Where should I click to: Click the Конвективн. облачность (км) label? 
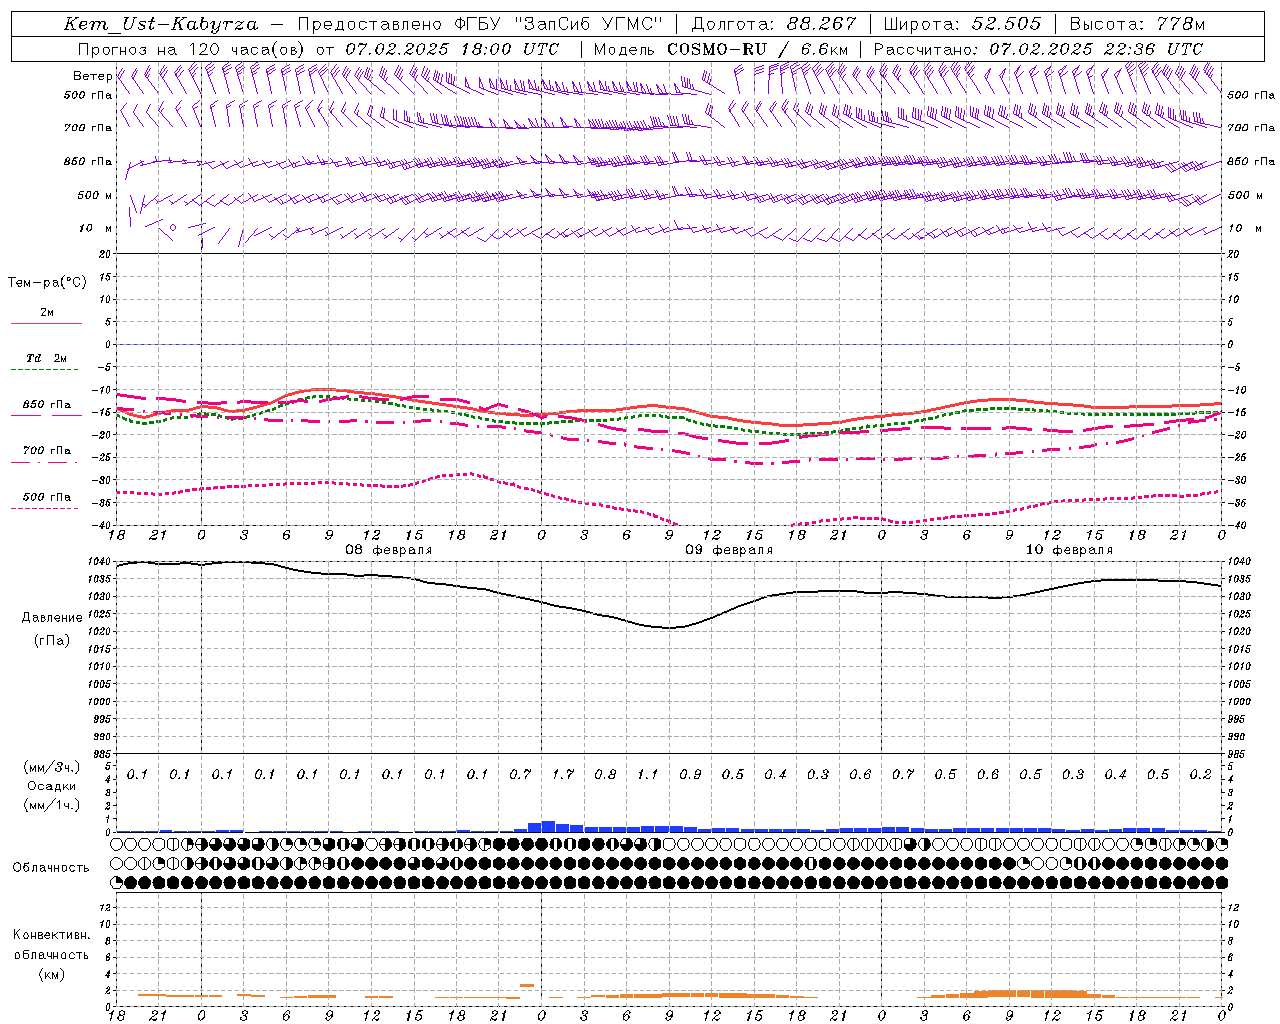click(51, 954)
